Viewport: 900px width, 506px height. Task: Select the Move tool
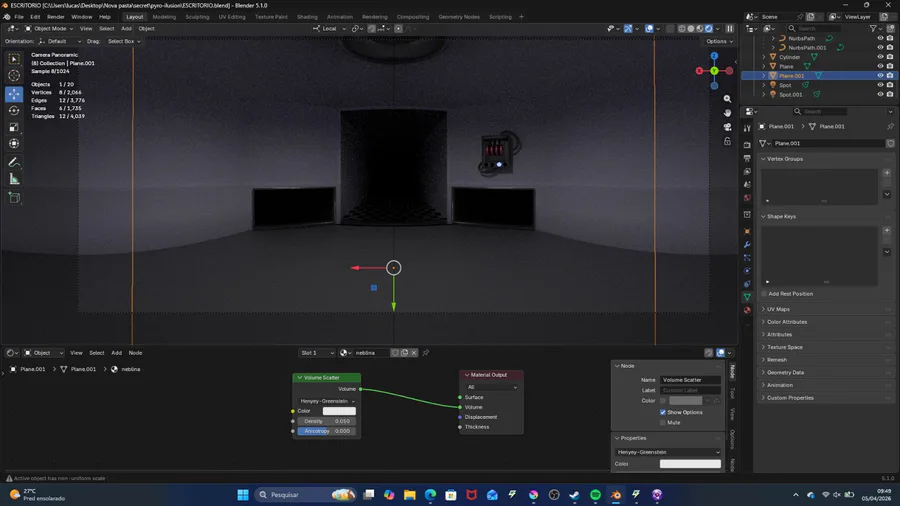coord(14,94)
